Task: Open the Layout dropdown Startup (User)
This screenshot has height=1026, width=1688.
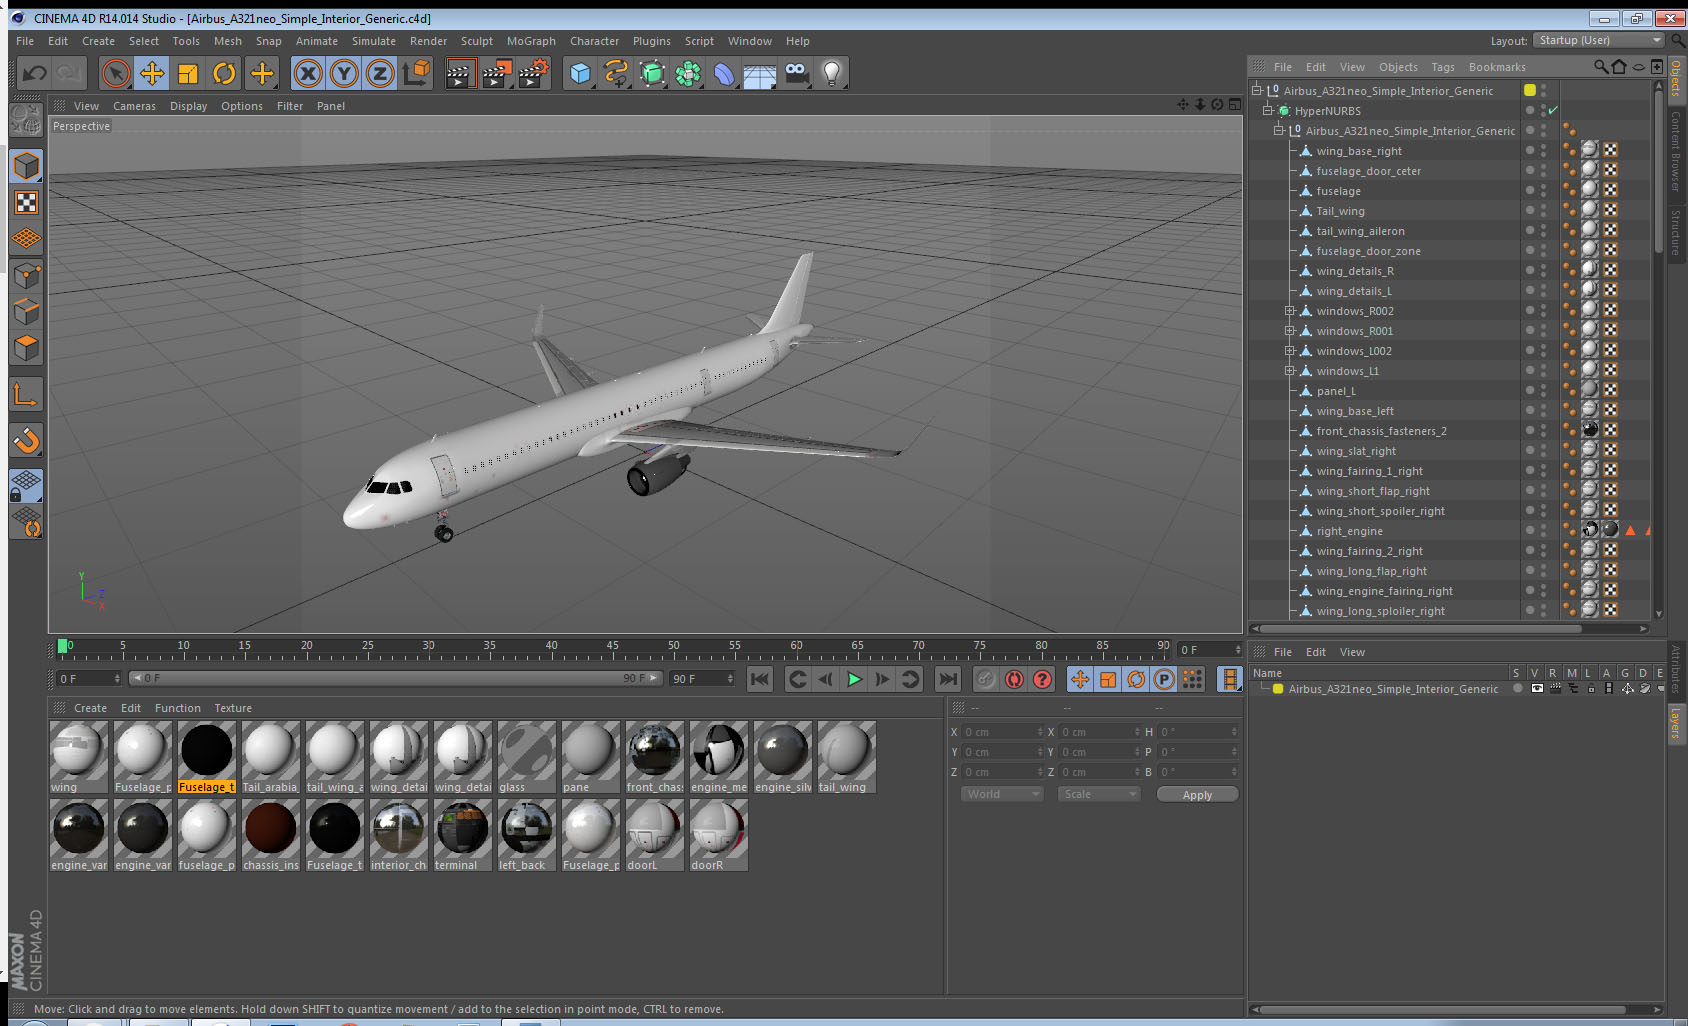Action: coord(1599,40)
